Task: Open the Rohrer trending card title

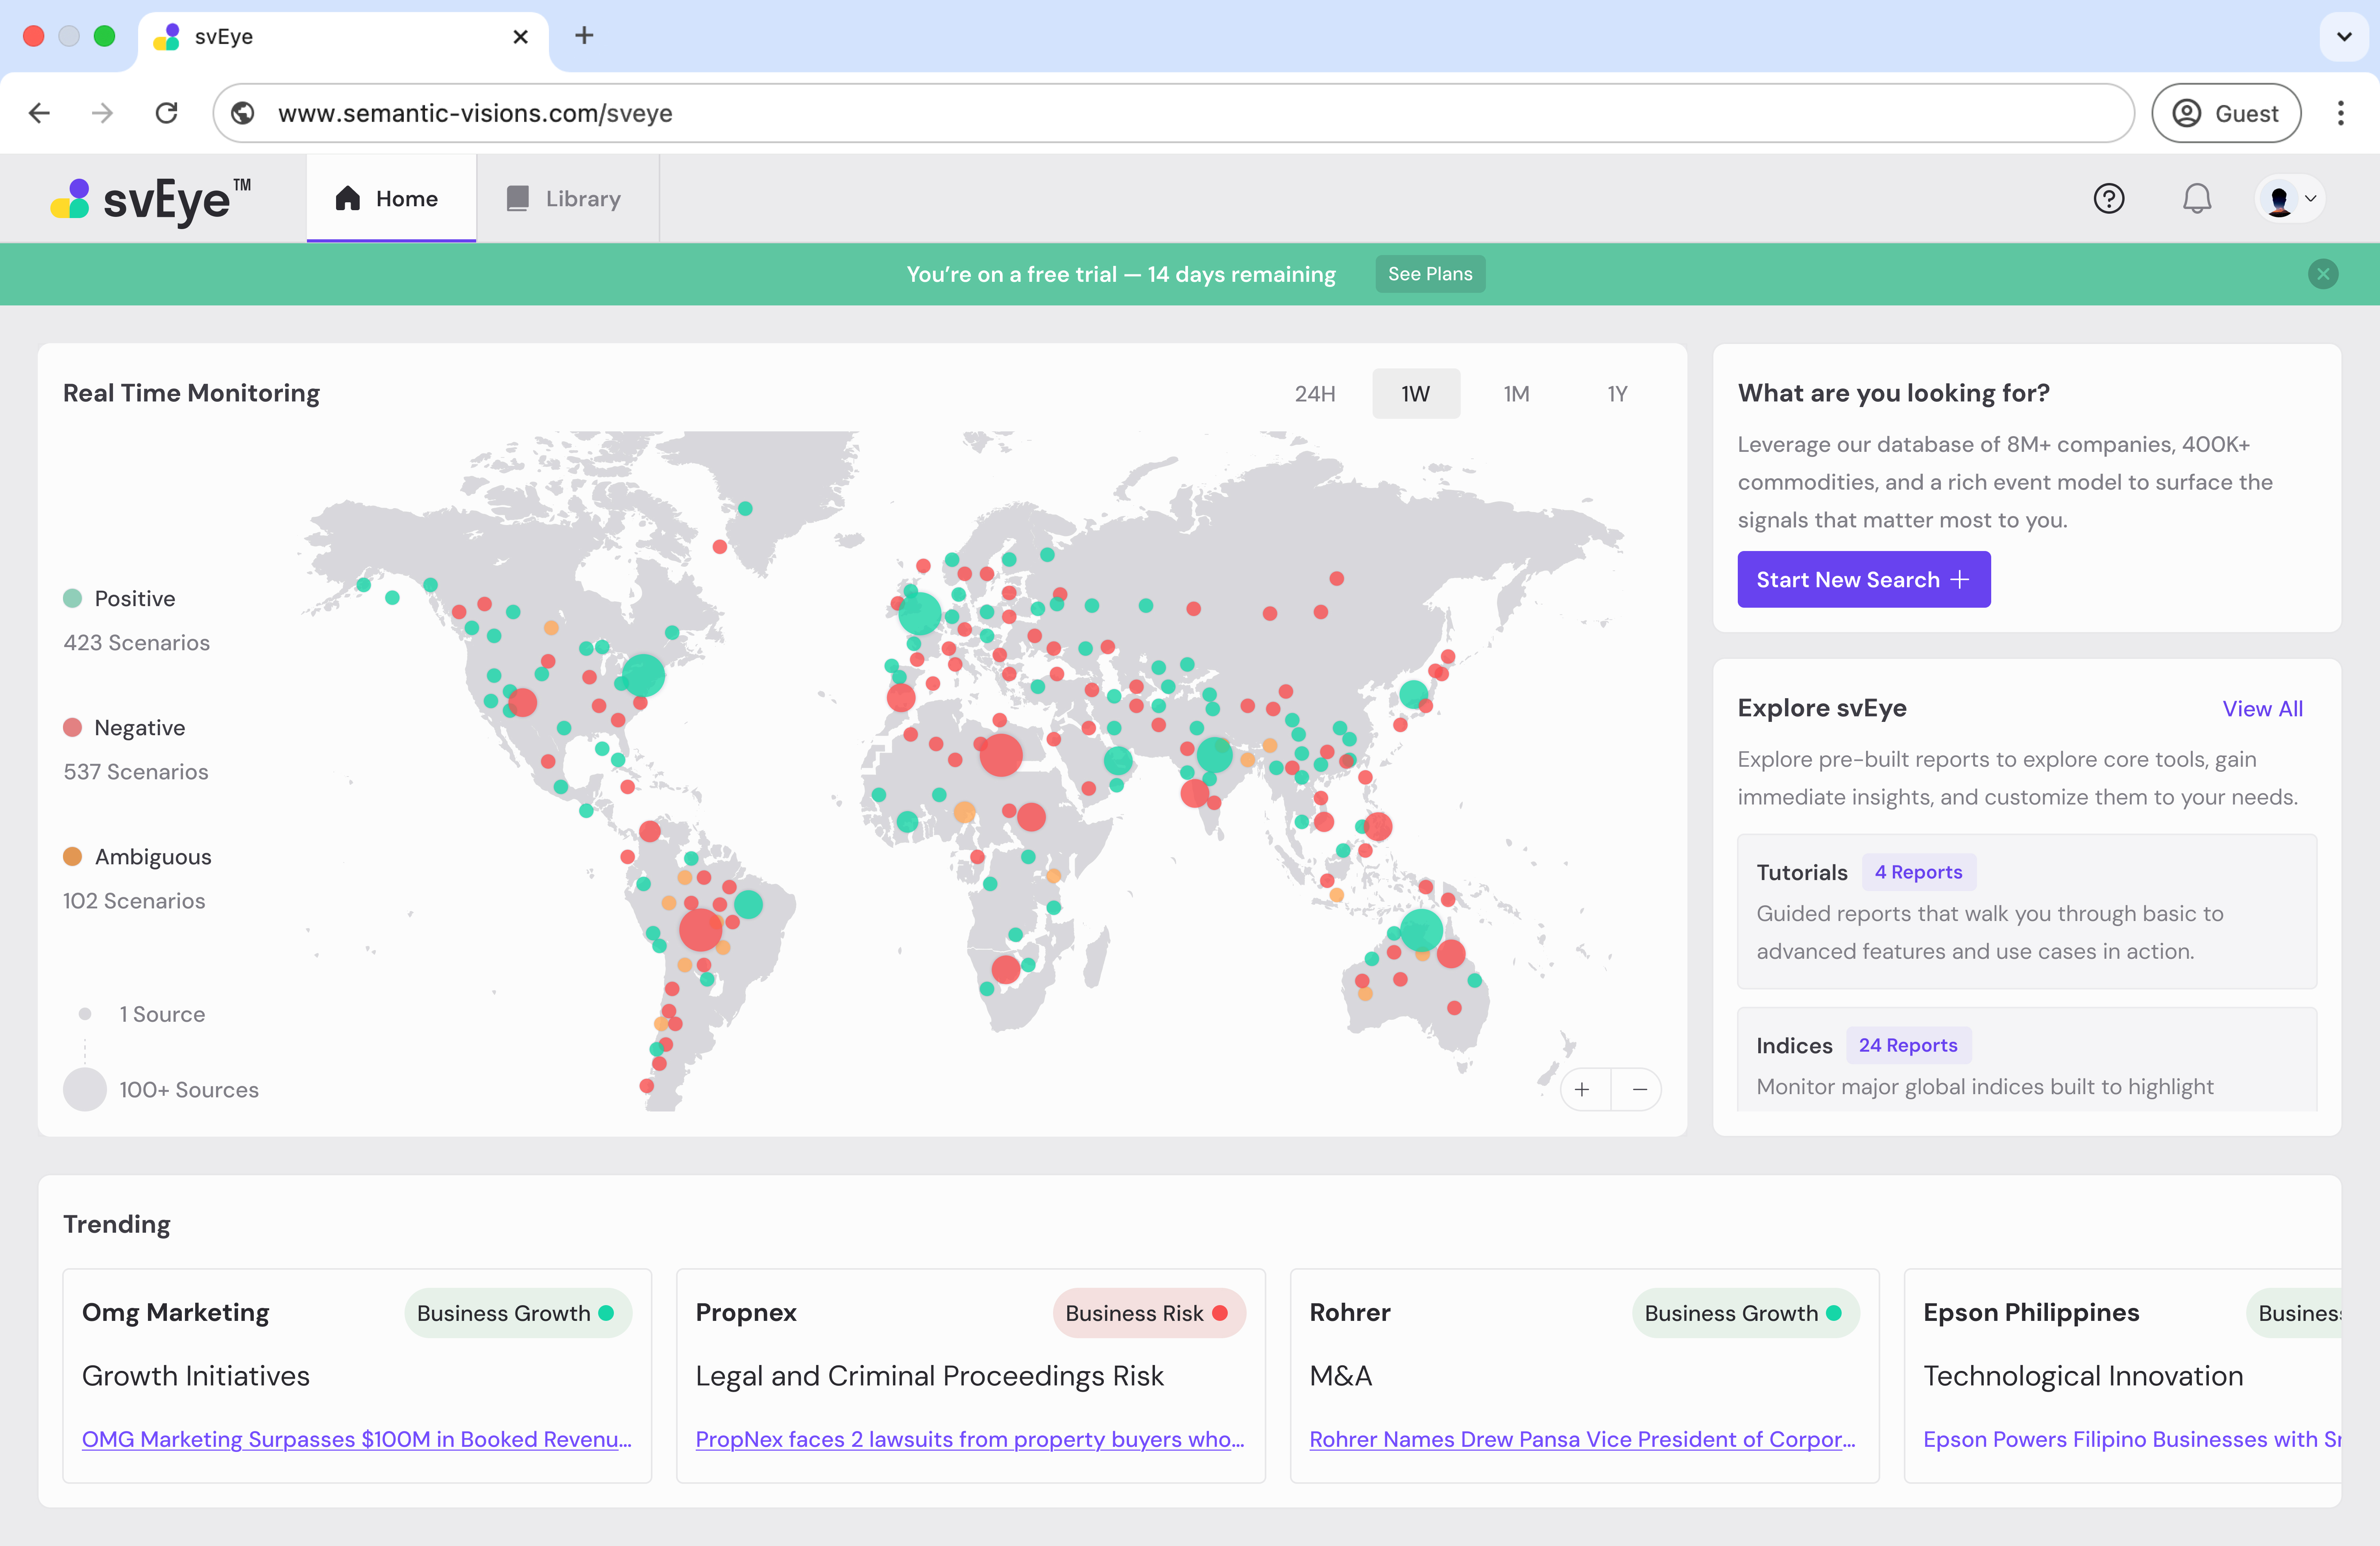Action: click(1350, 1313)
